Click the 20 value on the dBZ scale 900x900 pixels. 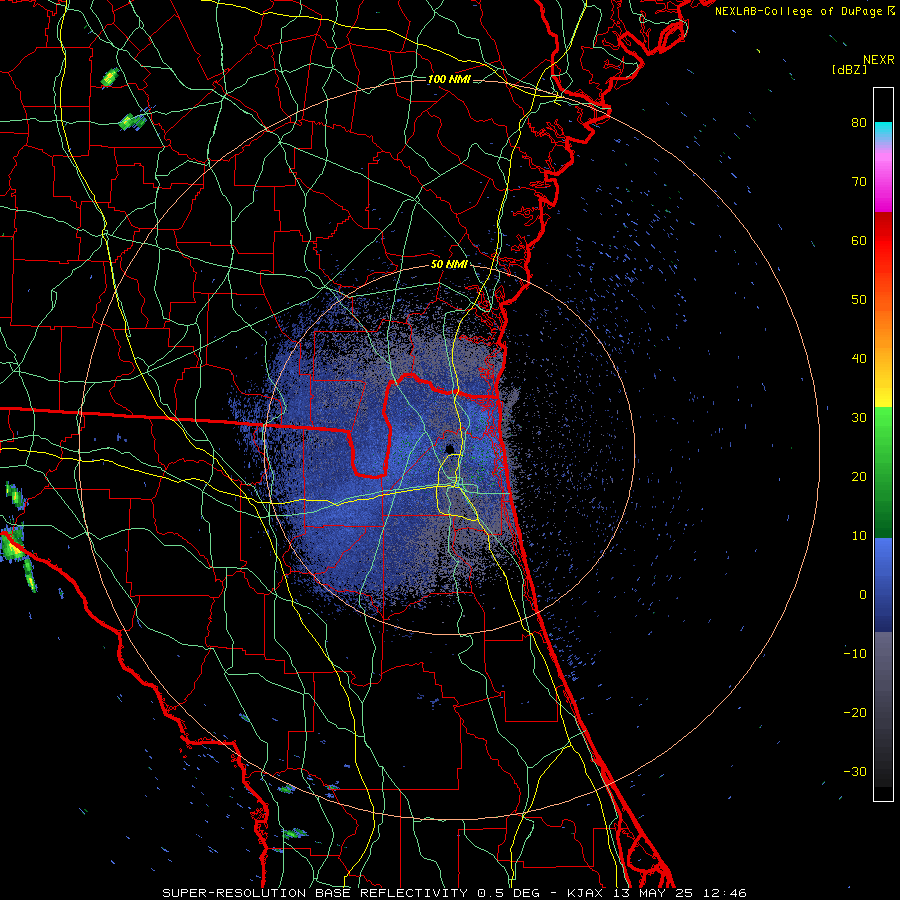click(859, 476)
